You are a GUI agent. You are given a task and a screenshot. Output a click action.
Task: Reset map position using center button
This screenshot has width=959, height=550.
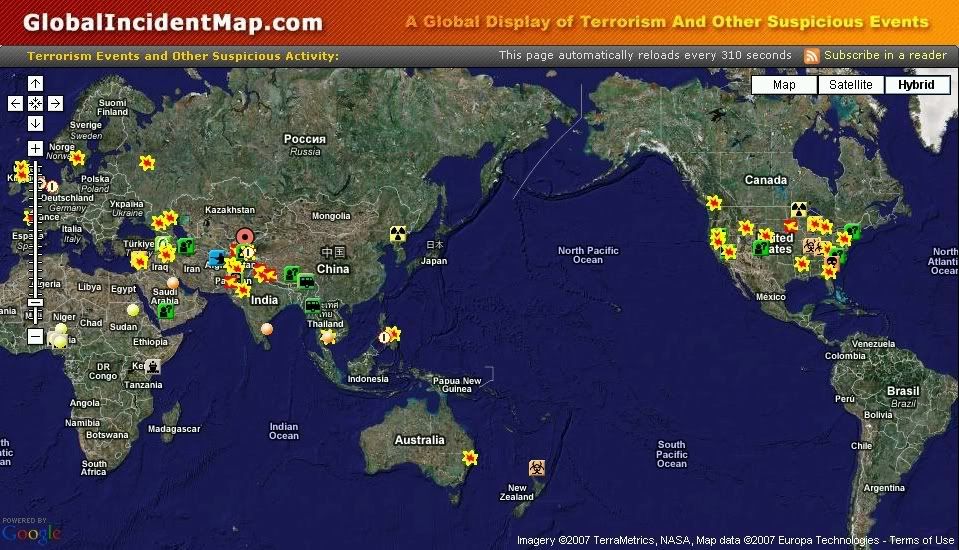click(x=35, y=103)
